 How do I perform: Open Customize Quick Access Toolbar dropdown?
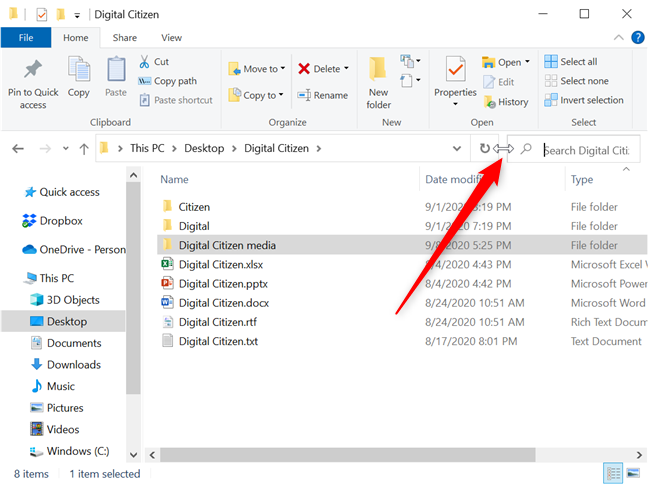(77, 16)
